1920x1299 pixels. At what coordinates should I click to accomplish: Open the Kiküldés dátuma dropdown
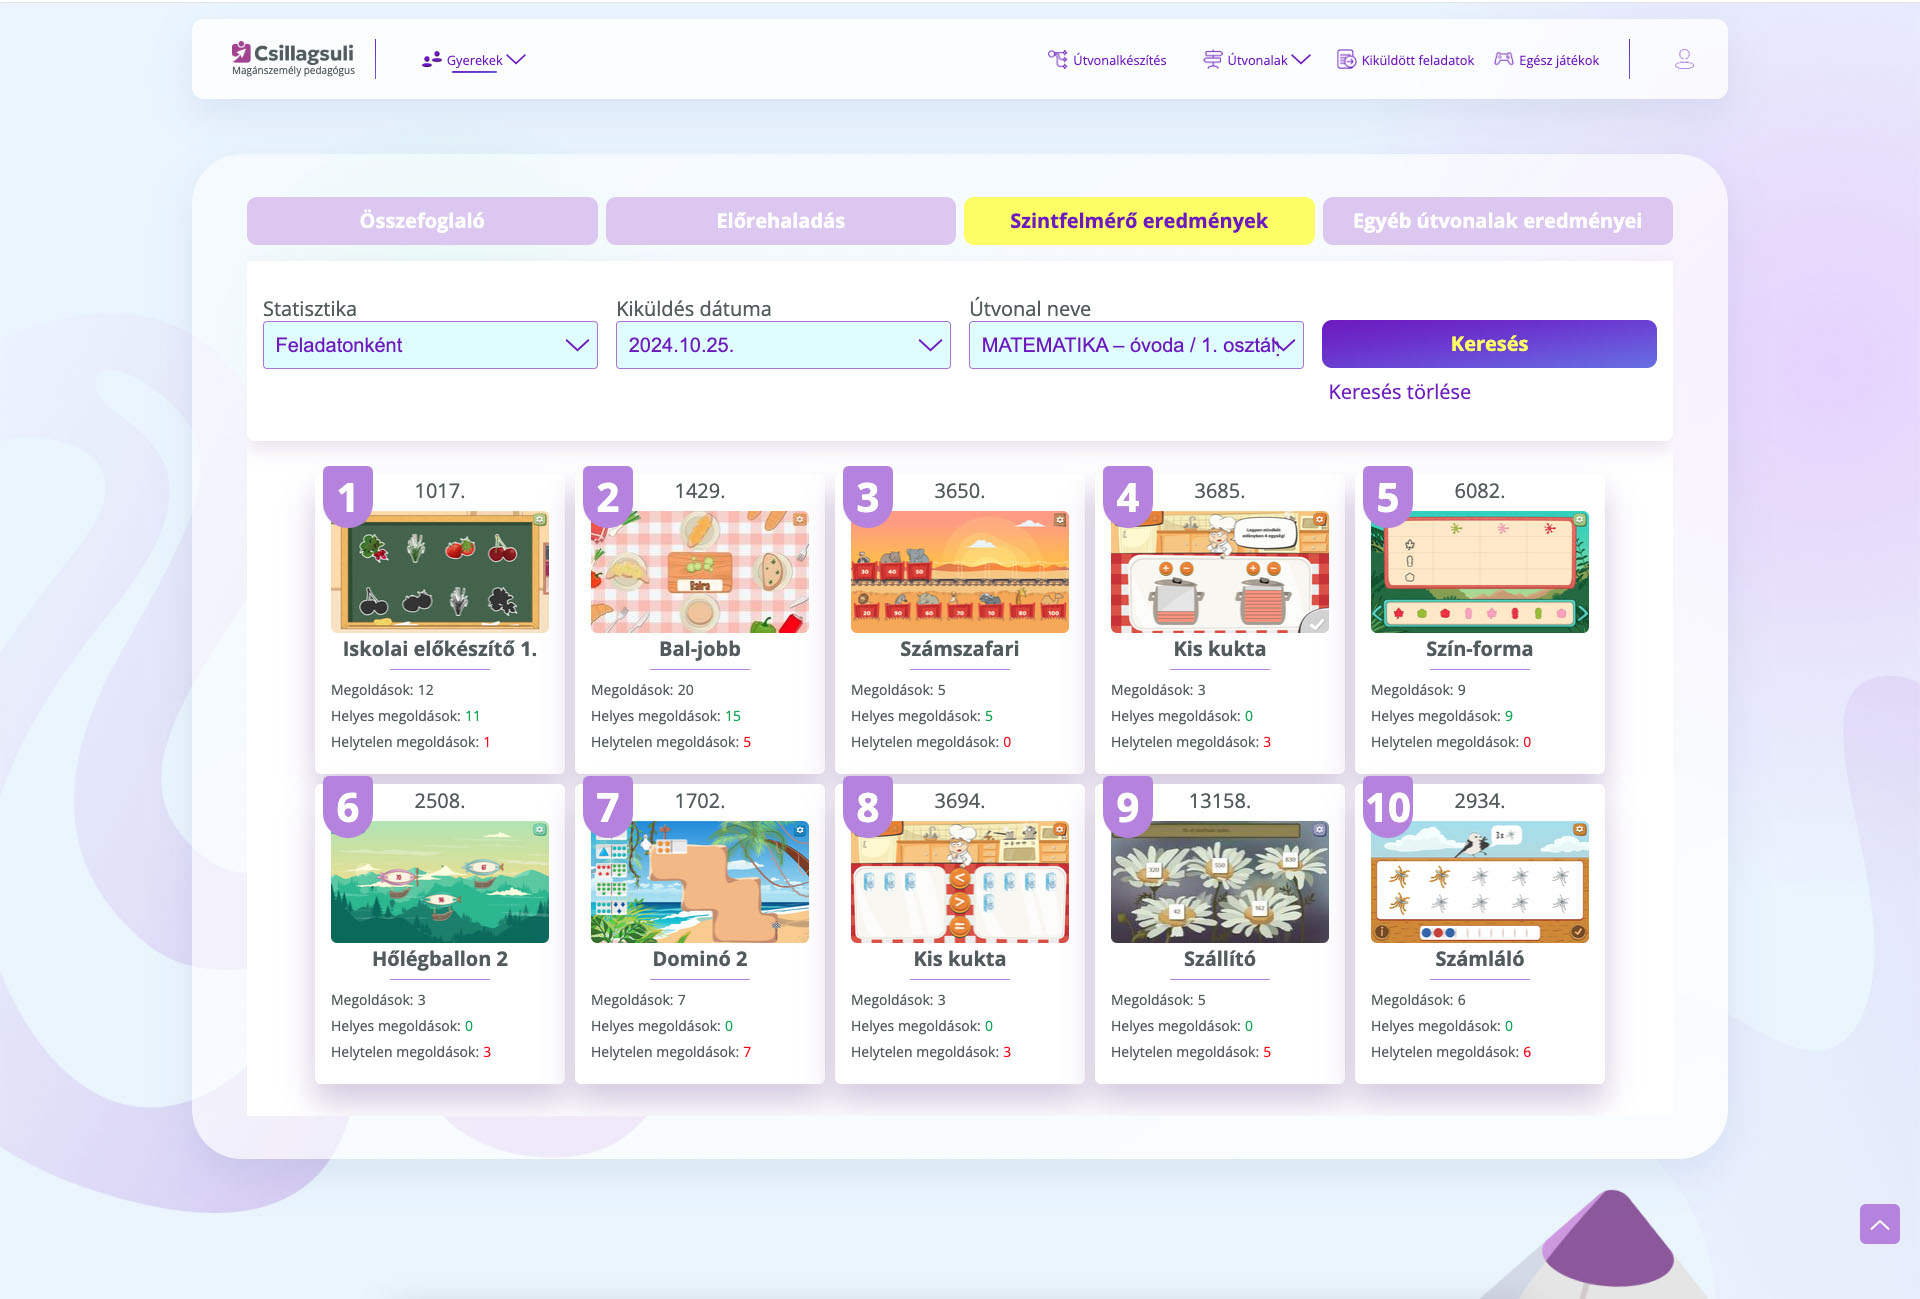click(783, 345)
